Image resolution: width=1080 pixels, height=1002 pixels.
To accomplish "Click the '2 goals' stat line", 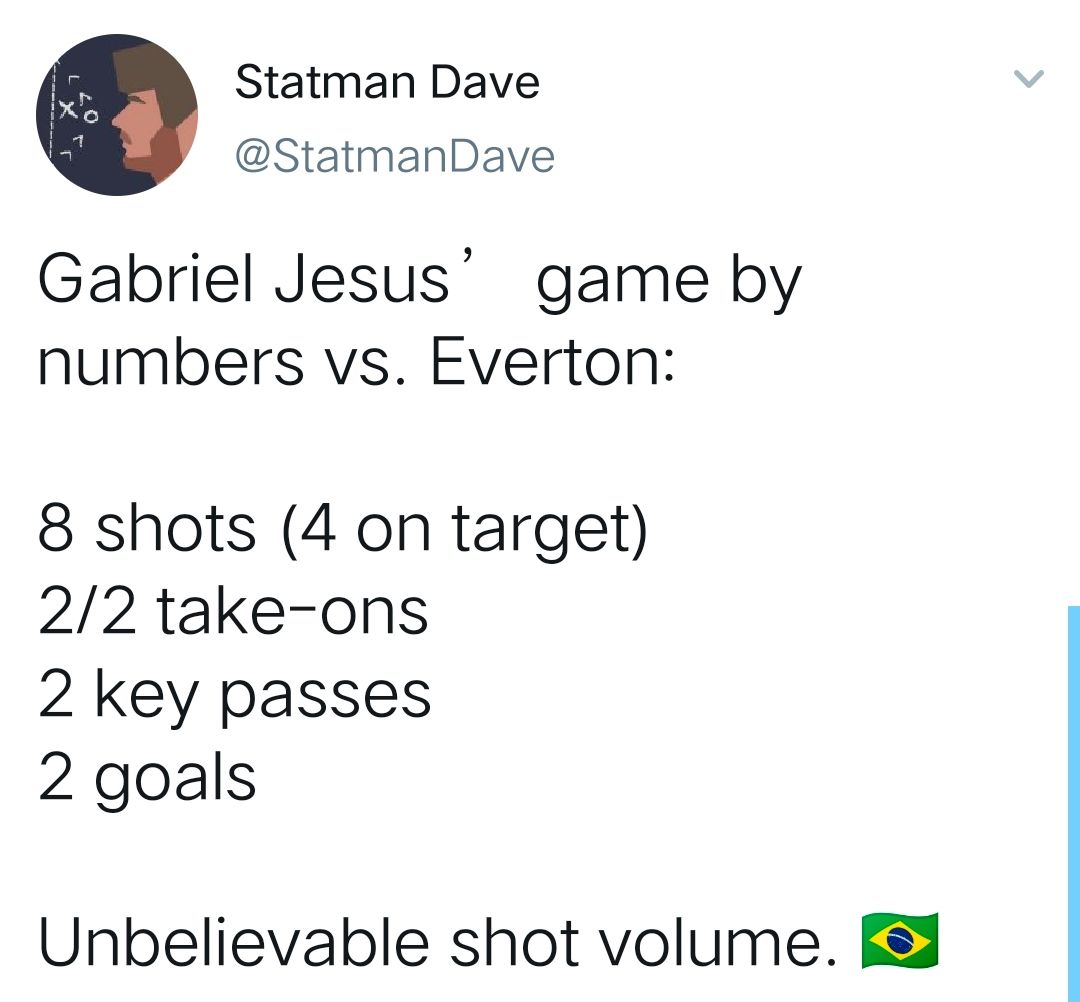I will pyautogui.click(x=147, y=780).
